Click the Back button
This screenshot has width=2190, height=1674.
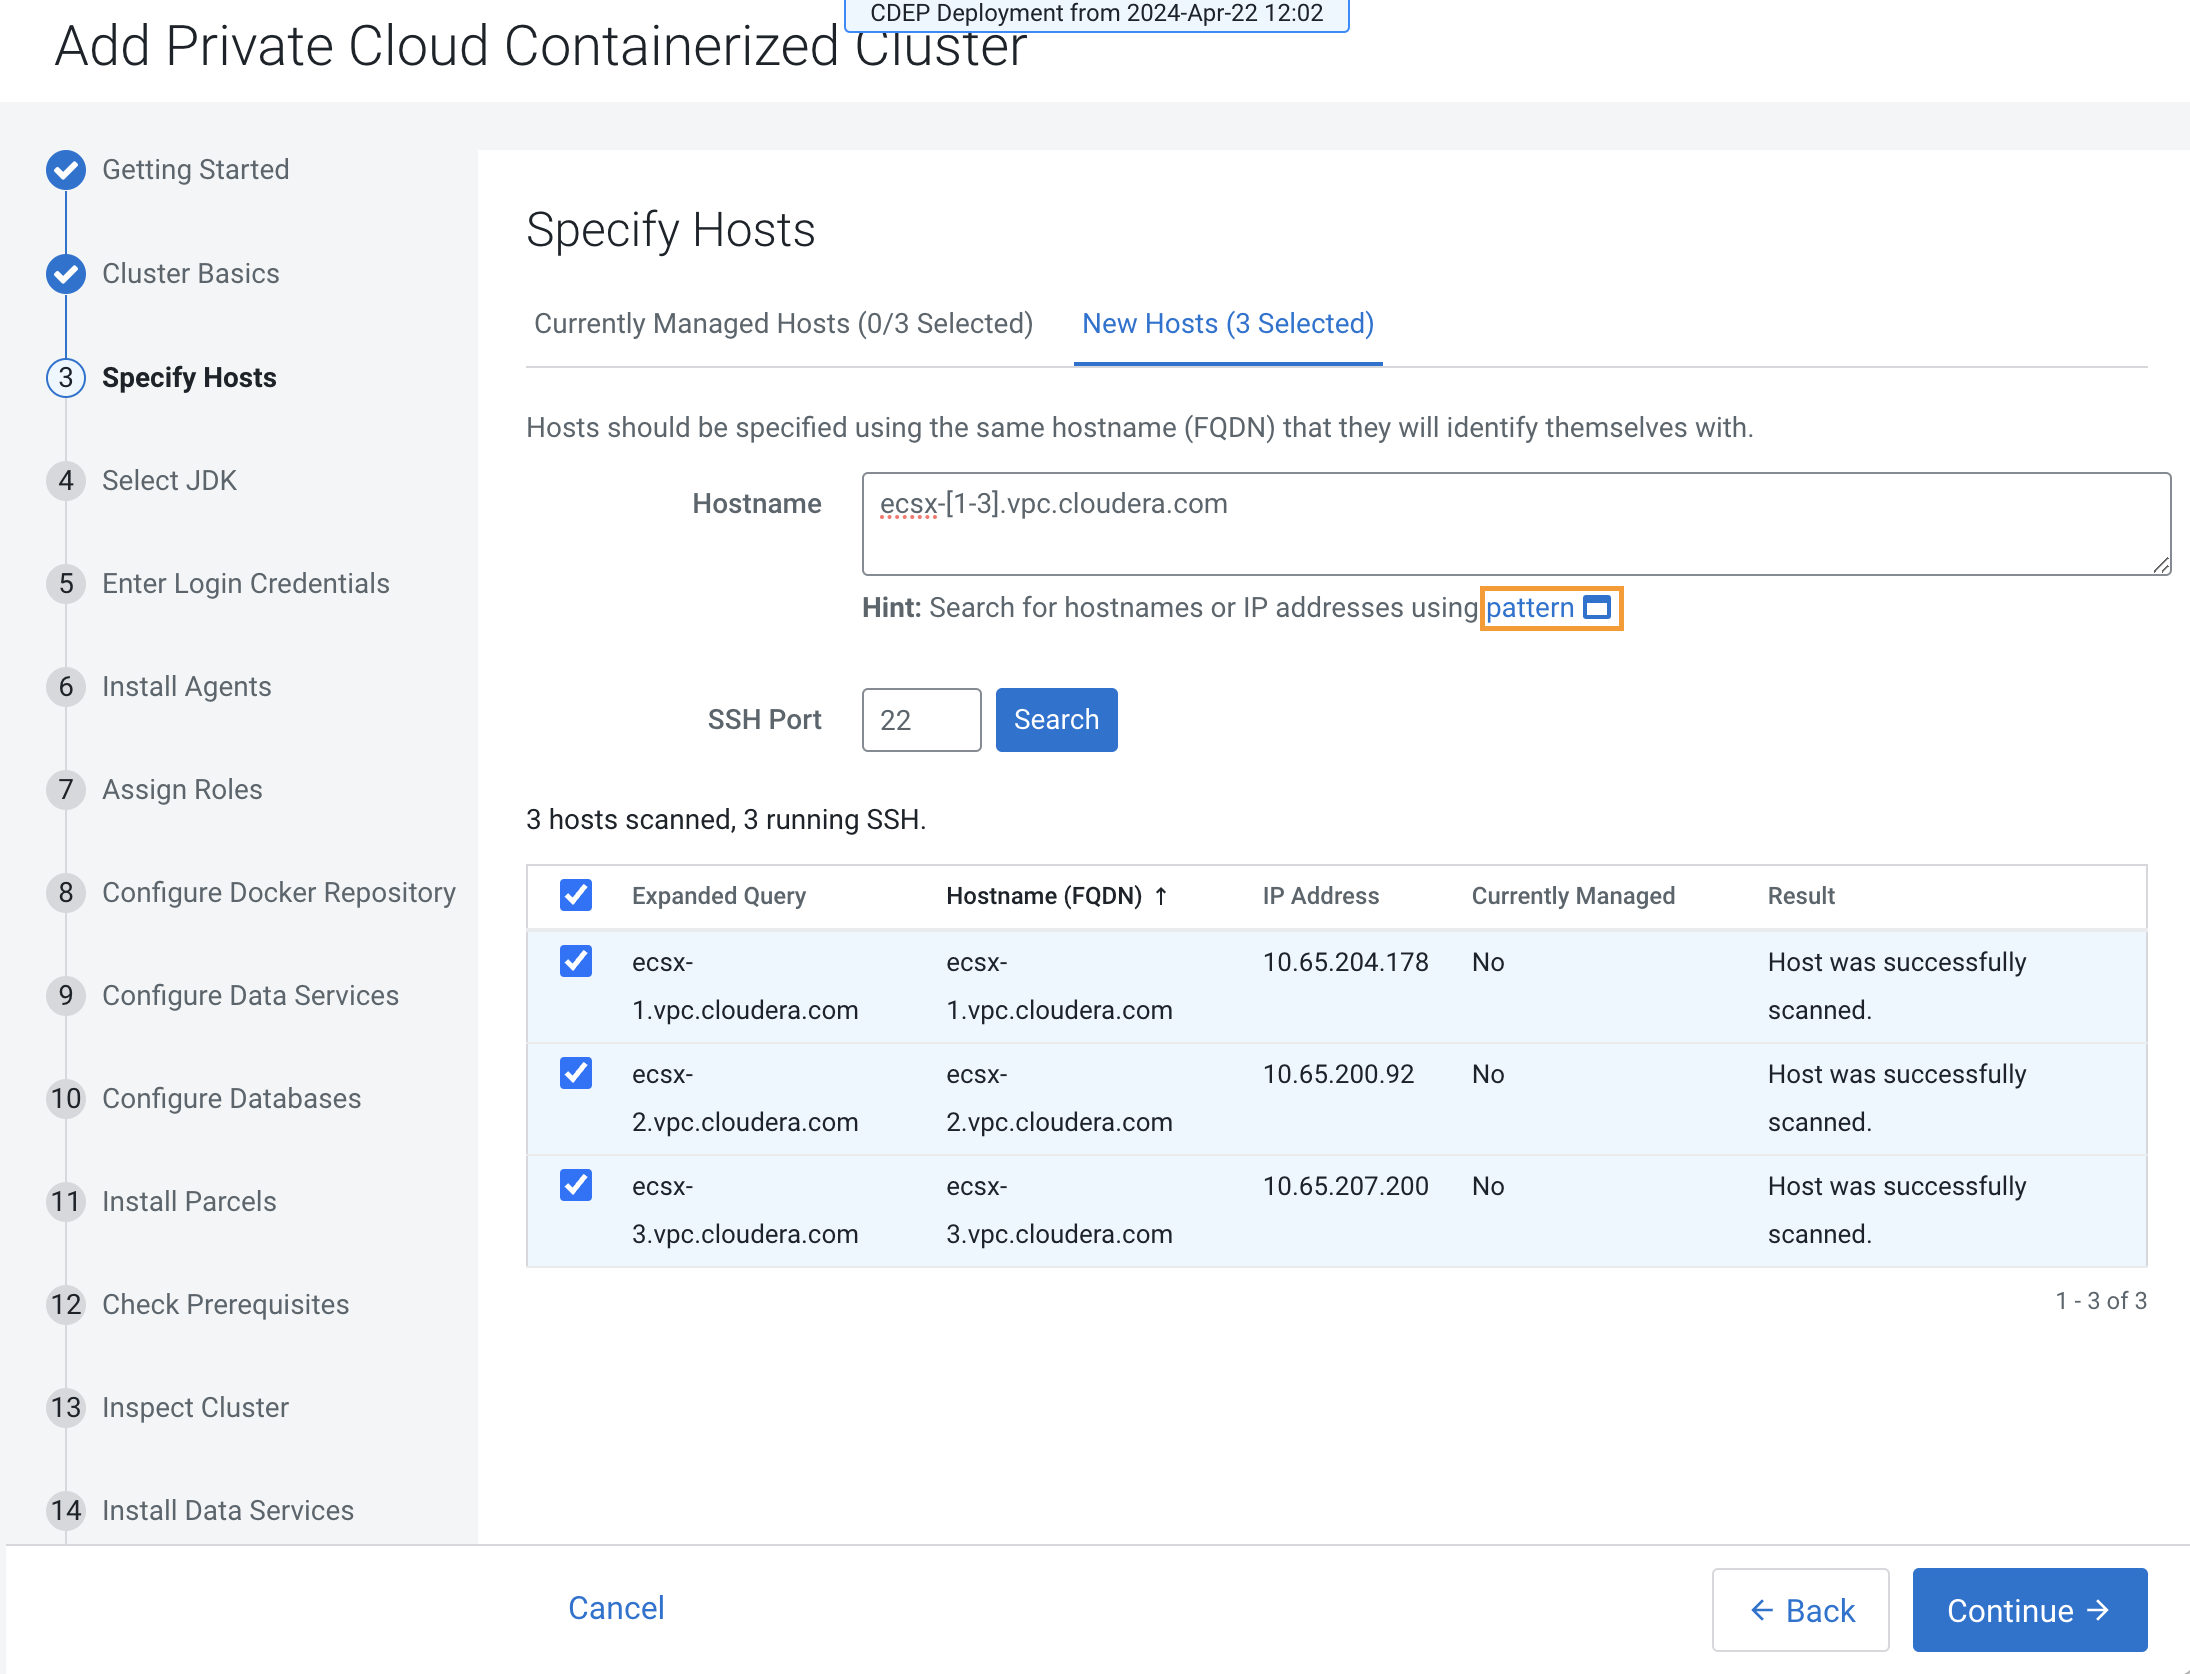tap(1801, 1610)
